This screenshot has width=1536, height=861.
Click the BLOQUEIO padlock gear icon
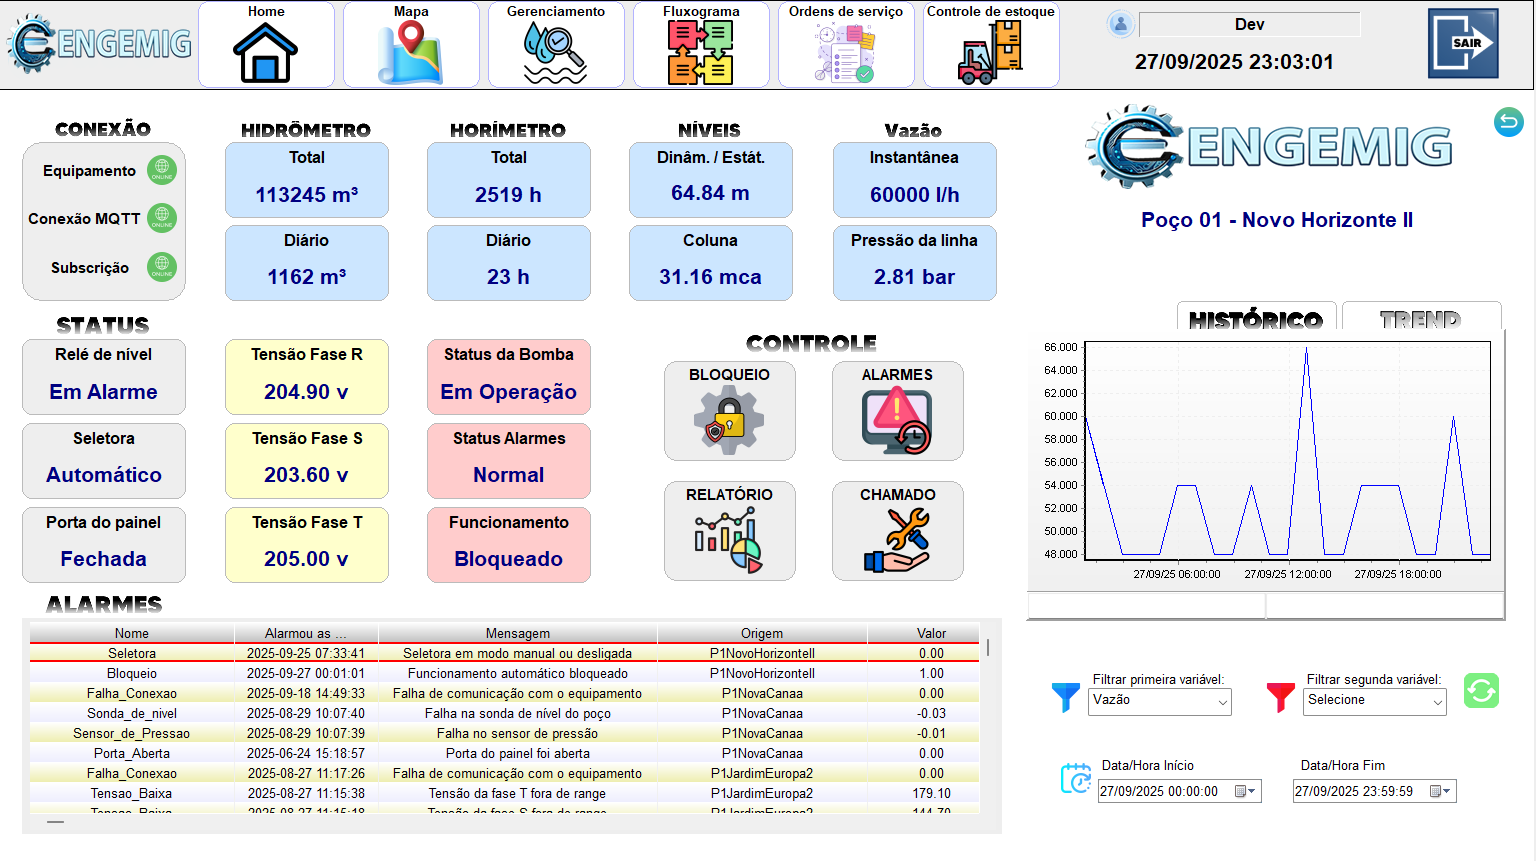coord(729,421)
